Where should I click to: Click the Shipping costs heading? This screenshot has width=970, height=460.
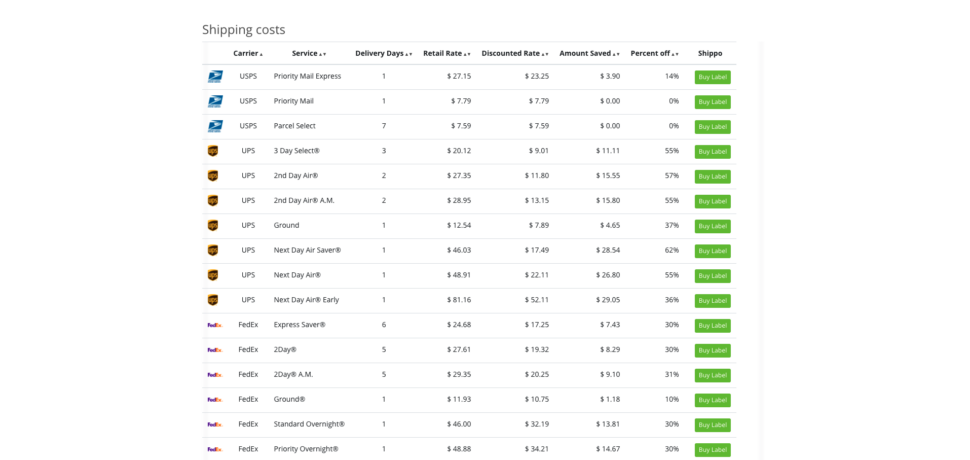[x=244, y=30]
